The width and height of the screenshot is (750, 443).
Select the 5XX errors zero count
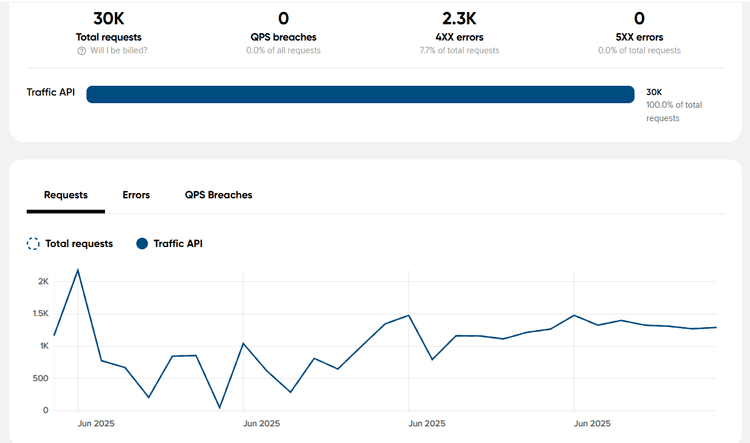[639, 18]
